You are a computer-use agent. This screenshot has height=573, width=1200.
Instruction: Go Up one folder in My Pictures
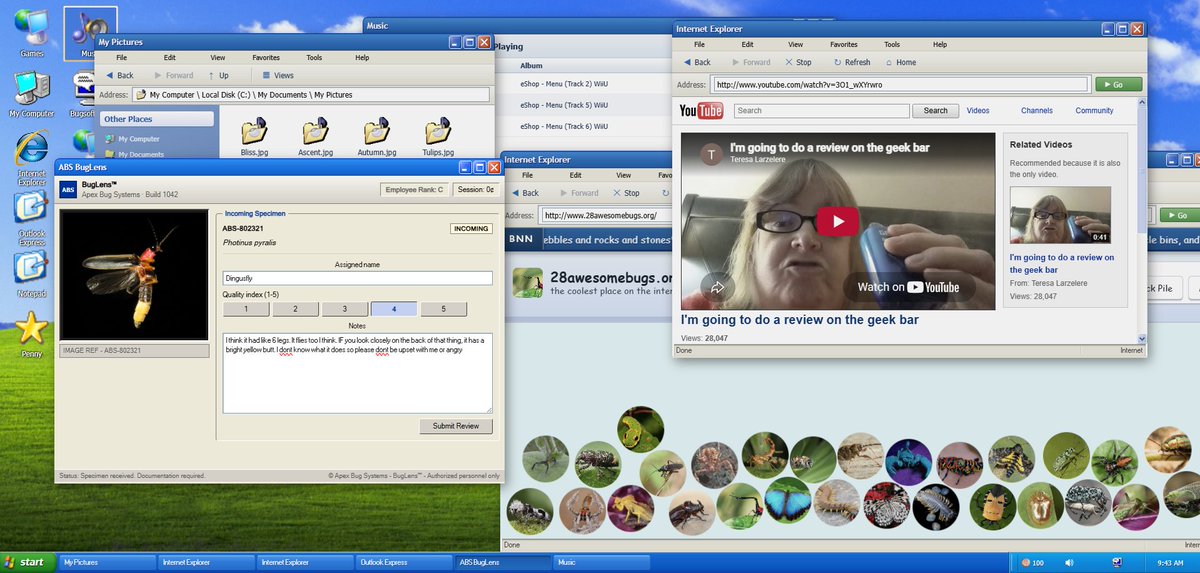(218, 75)
